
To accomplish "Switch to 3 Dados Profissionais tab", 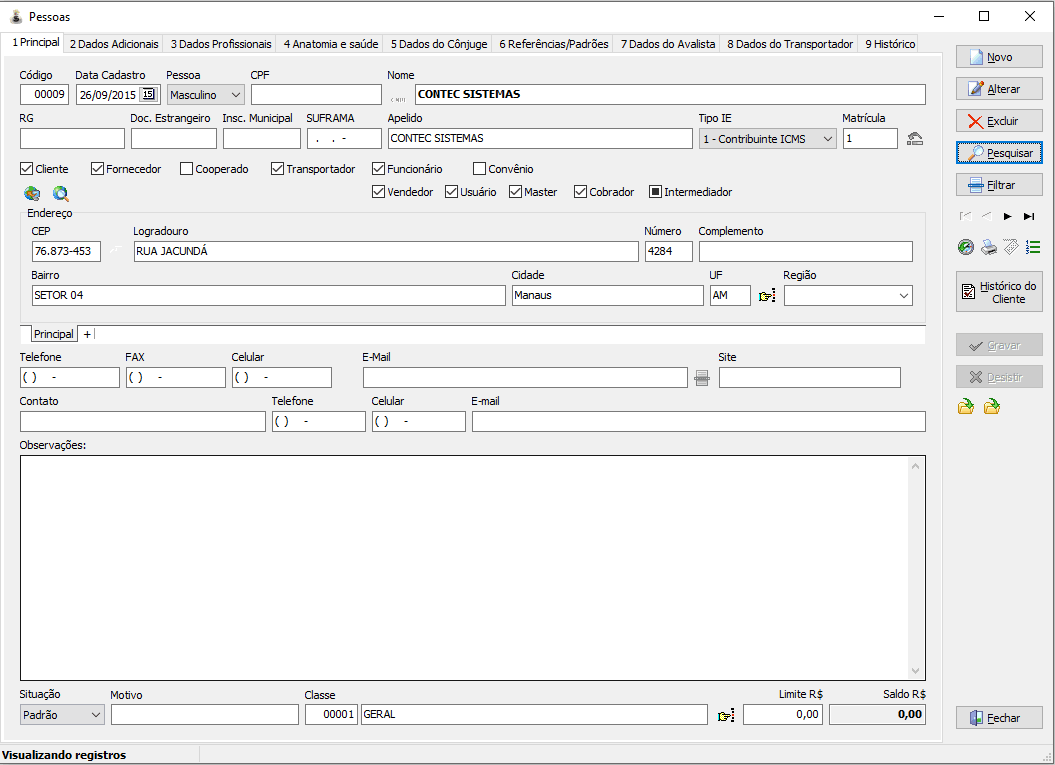I will click(x=221, y=44).
